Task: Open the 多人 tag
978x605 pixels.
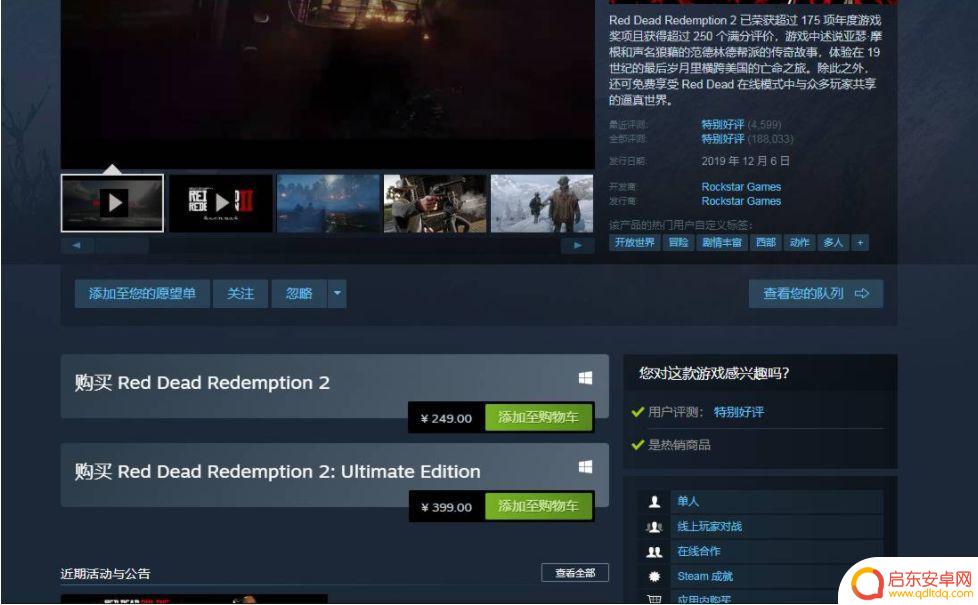Action: pyautogui.click(x=833, y=243)
